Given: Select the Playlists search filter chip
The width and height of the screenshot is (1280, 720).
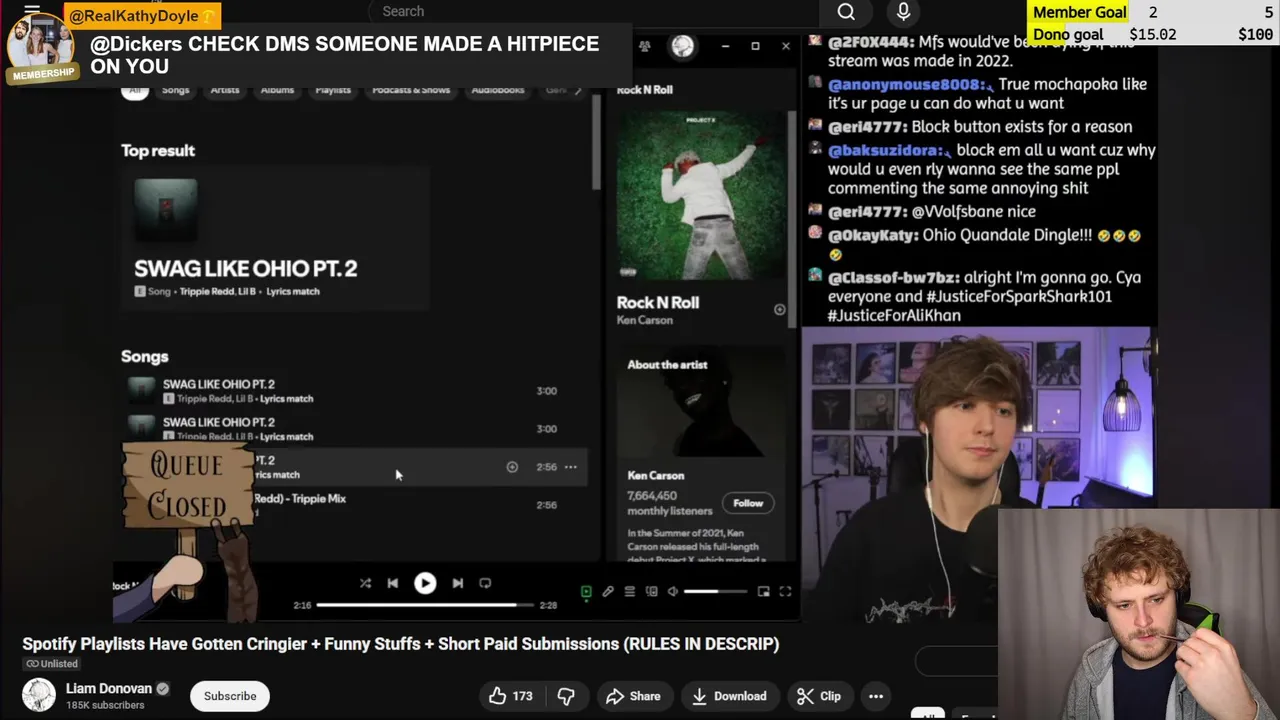Looking at the screenshot, I should (333, 90).
